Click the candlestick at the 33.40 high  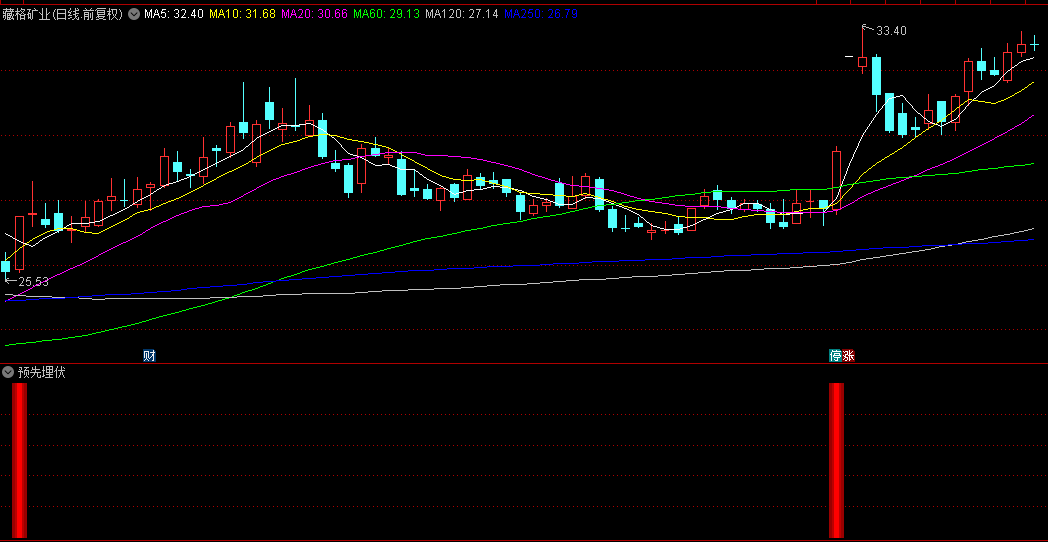coord(862,61)
